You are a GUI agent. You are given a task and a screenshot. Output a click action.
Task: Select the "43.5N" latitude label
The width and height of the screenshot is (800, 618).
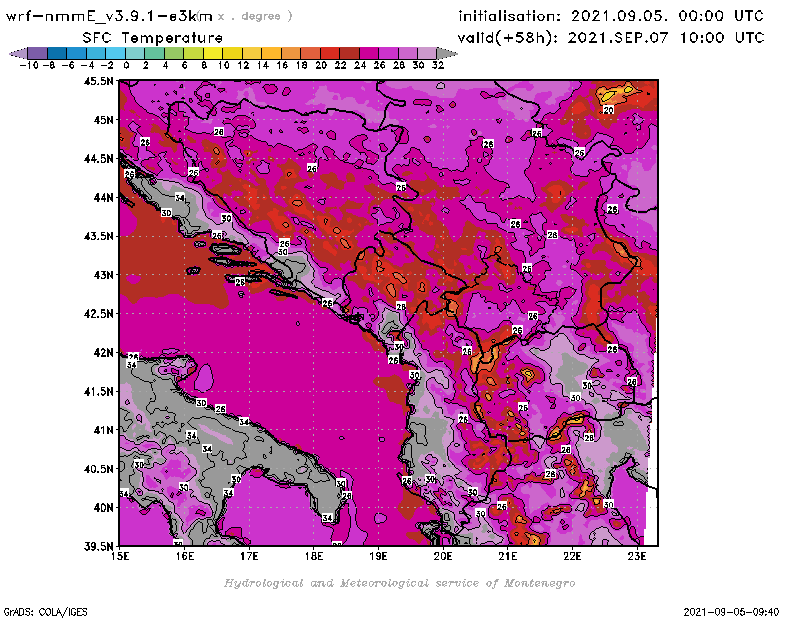tap(98, 236)
